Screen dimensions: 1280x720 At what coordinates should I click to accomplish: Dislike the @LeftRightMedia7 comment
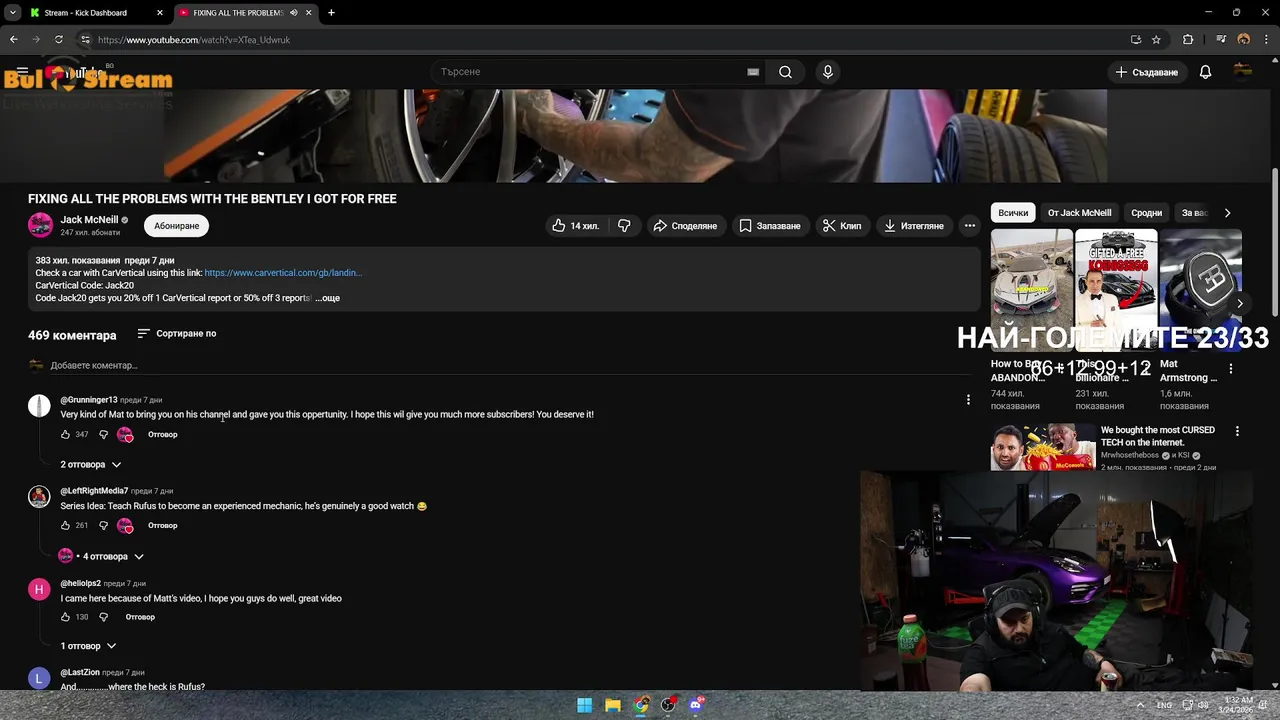(x=103, y=525)
